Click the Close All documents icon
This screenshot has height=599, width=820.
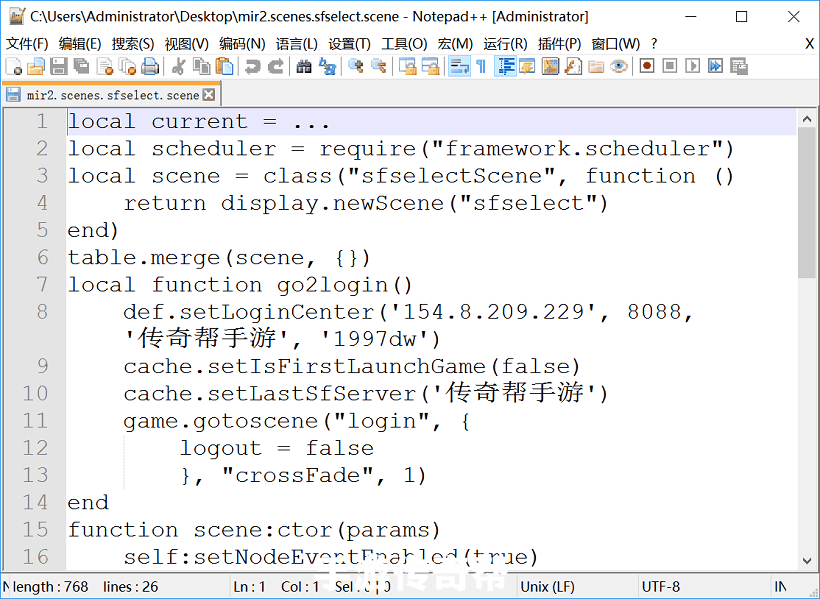(127, 67)
